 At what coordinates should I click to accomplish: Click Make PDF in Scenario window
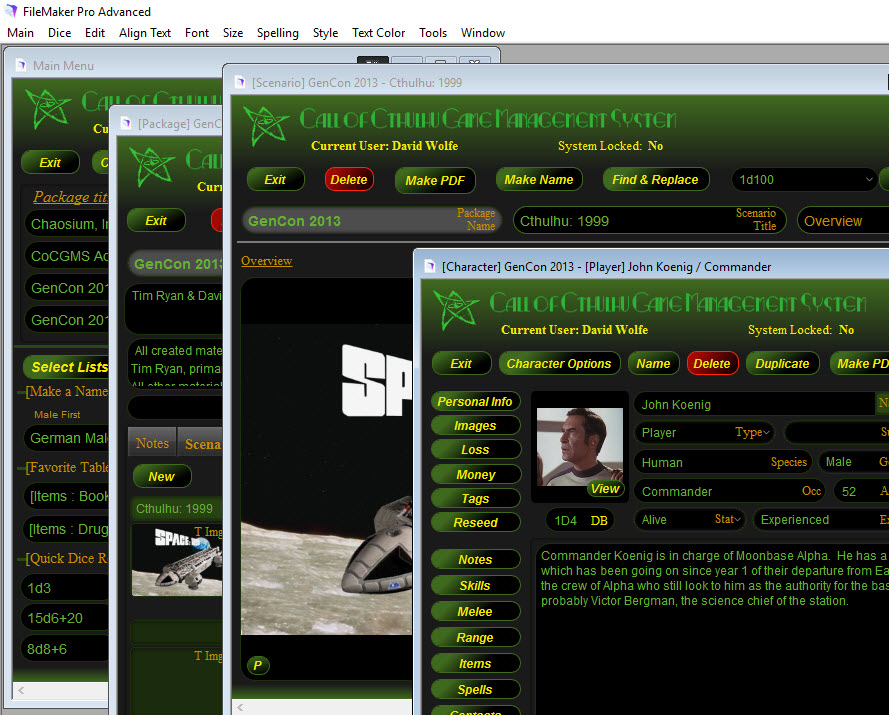point(435,180)
